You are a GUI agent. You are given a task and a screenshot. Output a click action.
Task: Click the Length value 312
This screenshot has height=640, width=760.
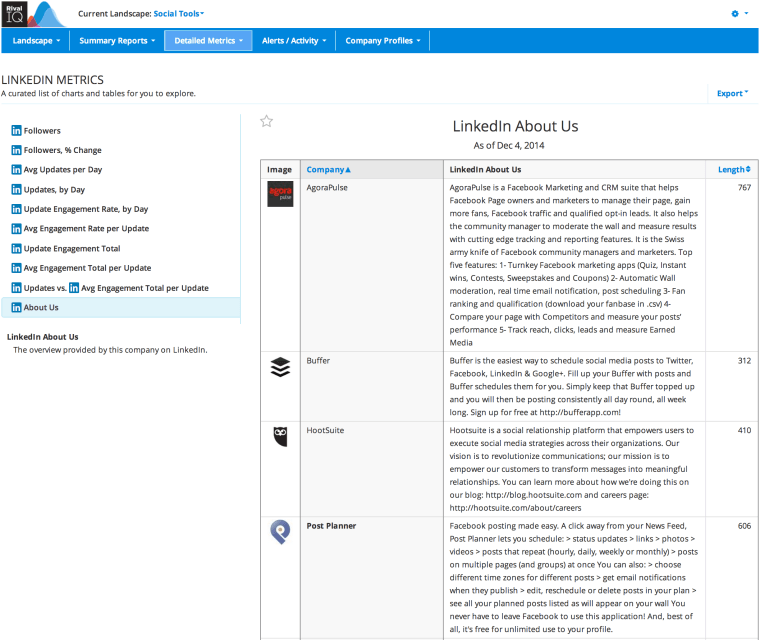(744, 361)
